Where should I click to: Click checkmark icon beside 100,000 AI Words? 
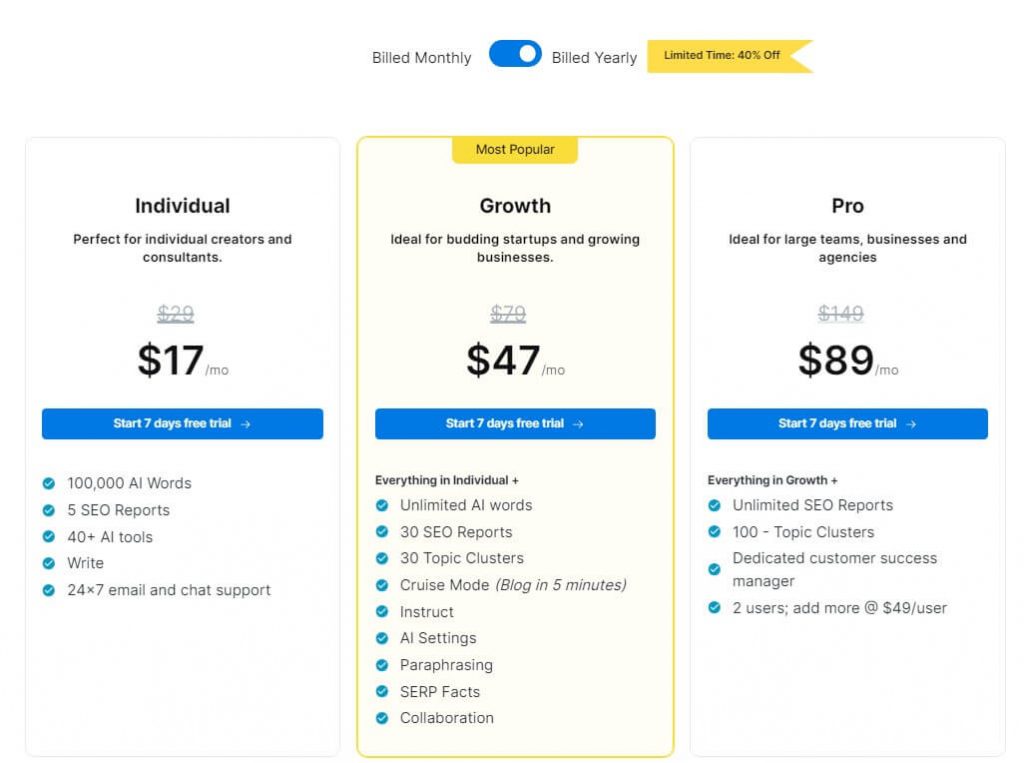pos(49,483)
